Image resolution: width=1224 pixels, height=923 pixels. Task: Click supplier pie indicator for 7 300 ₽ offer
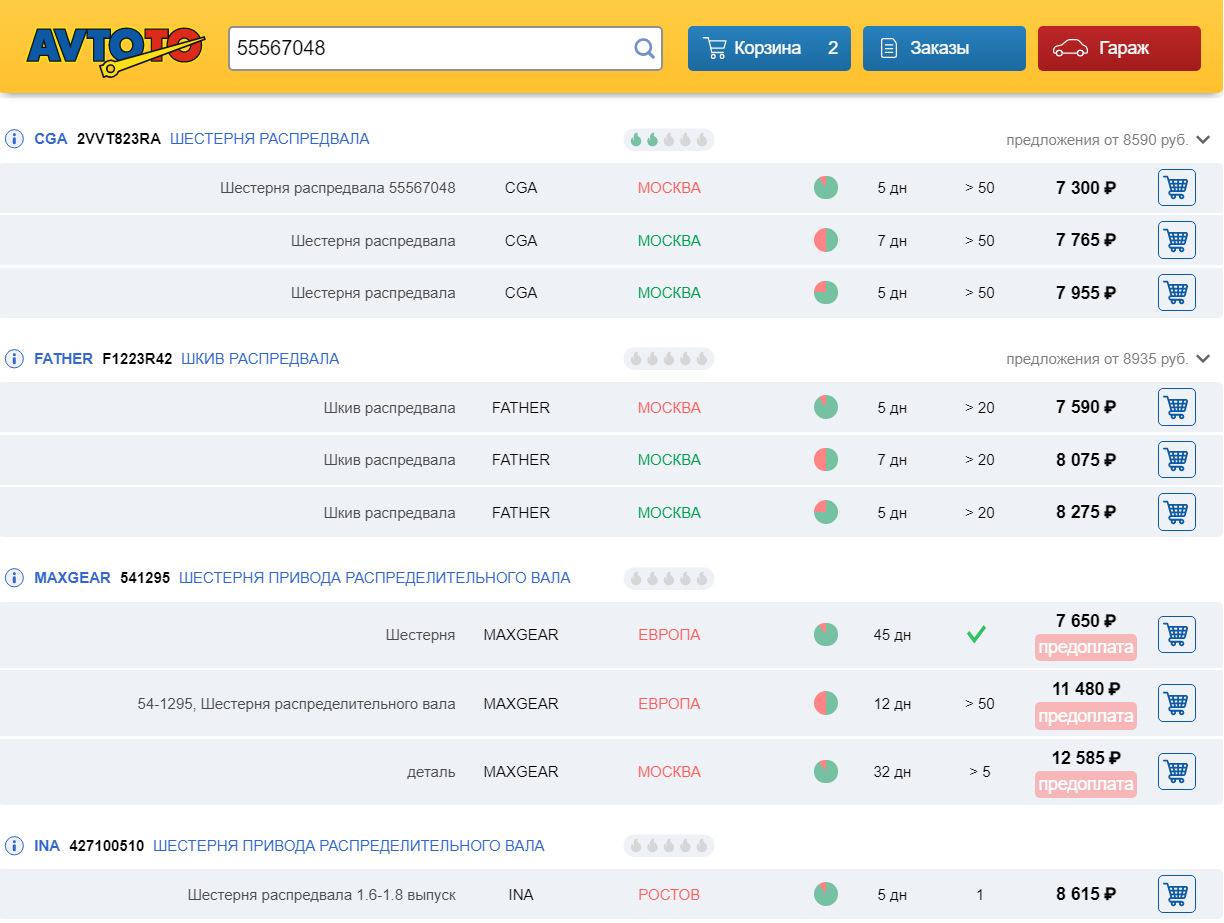click(x=825, y=188)
